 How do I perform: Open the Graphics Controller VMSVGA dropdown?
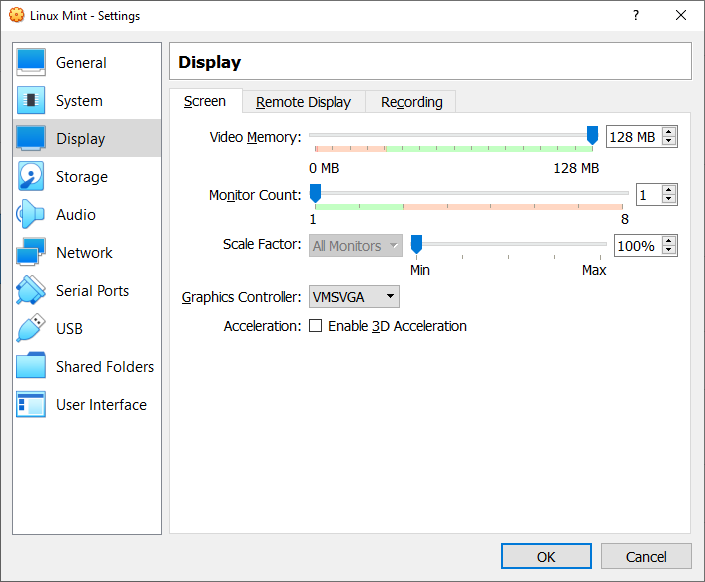click(x=354, y=297)
